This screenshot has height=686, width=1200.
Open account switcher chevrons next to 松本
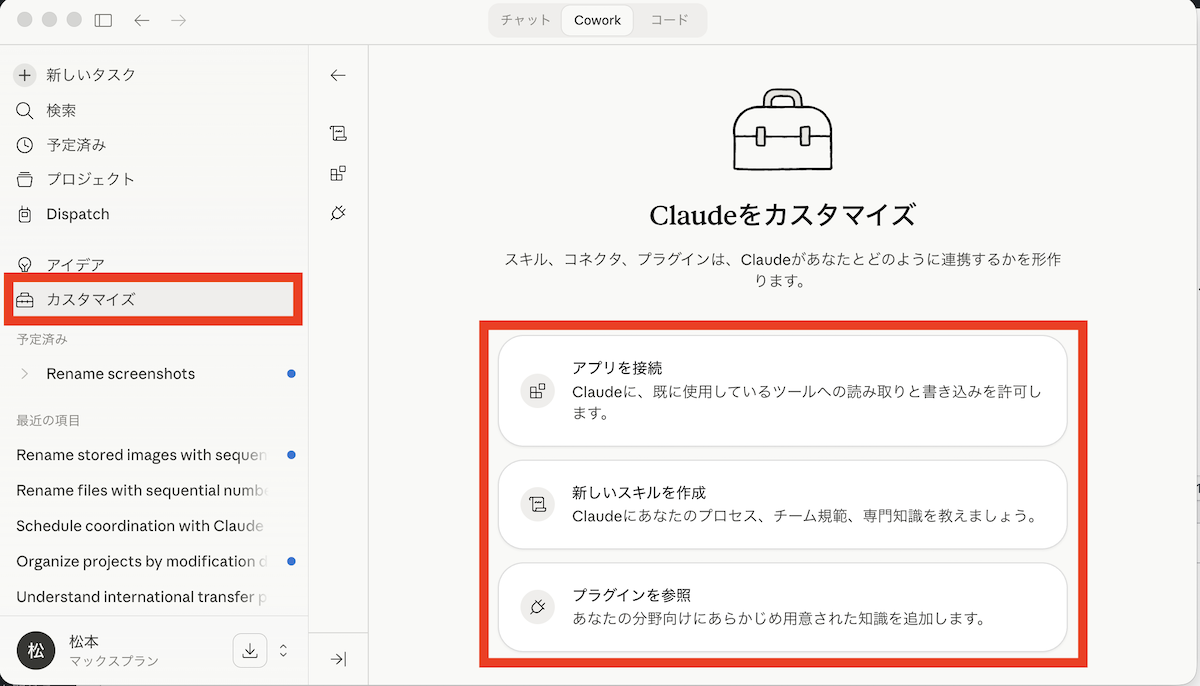(x=283, y=651)
